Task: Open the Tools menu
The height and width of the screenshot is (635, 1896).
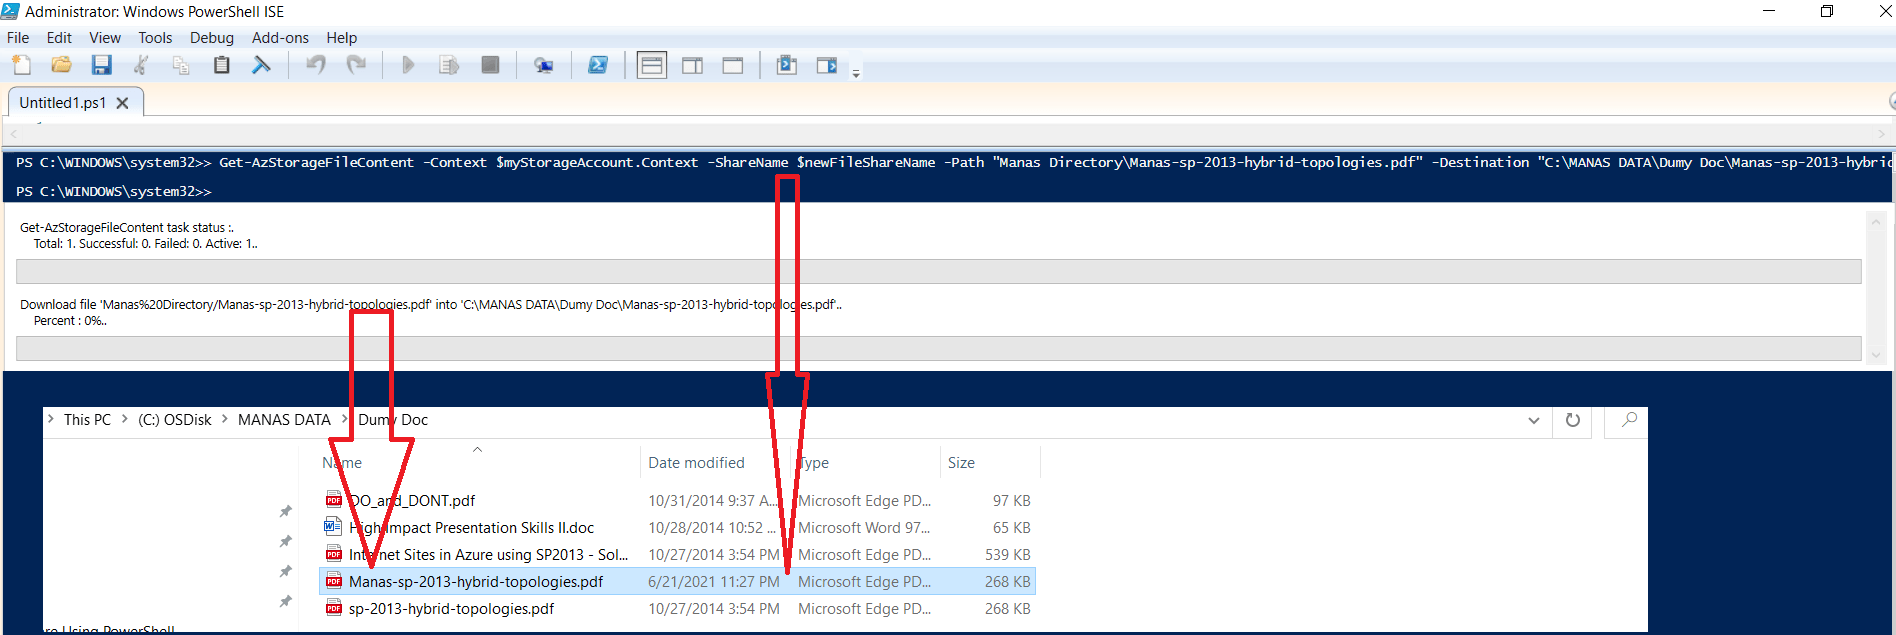Action: point(155,38)
